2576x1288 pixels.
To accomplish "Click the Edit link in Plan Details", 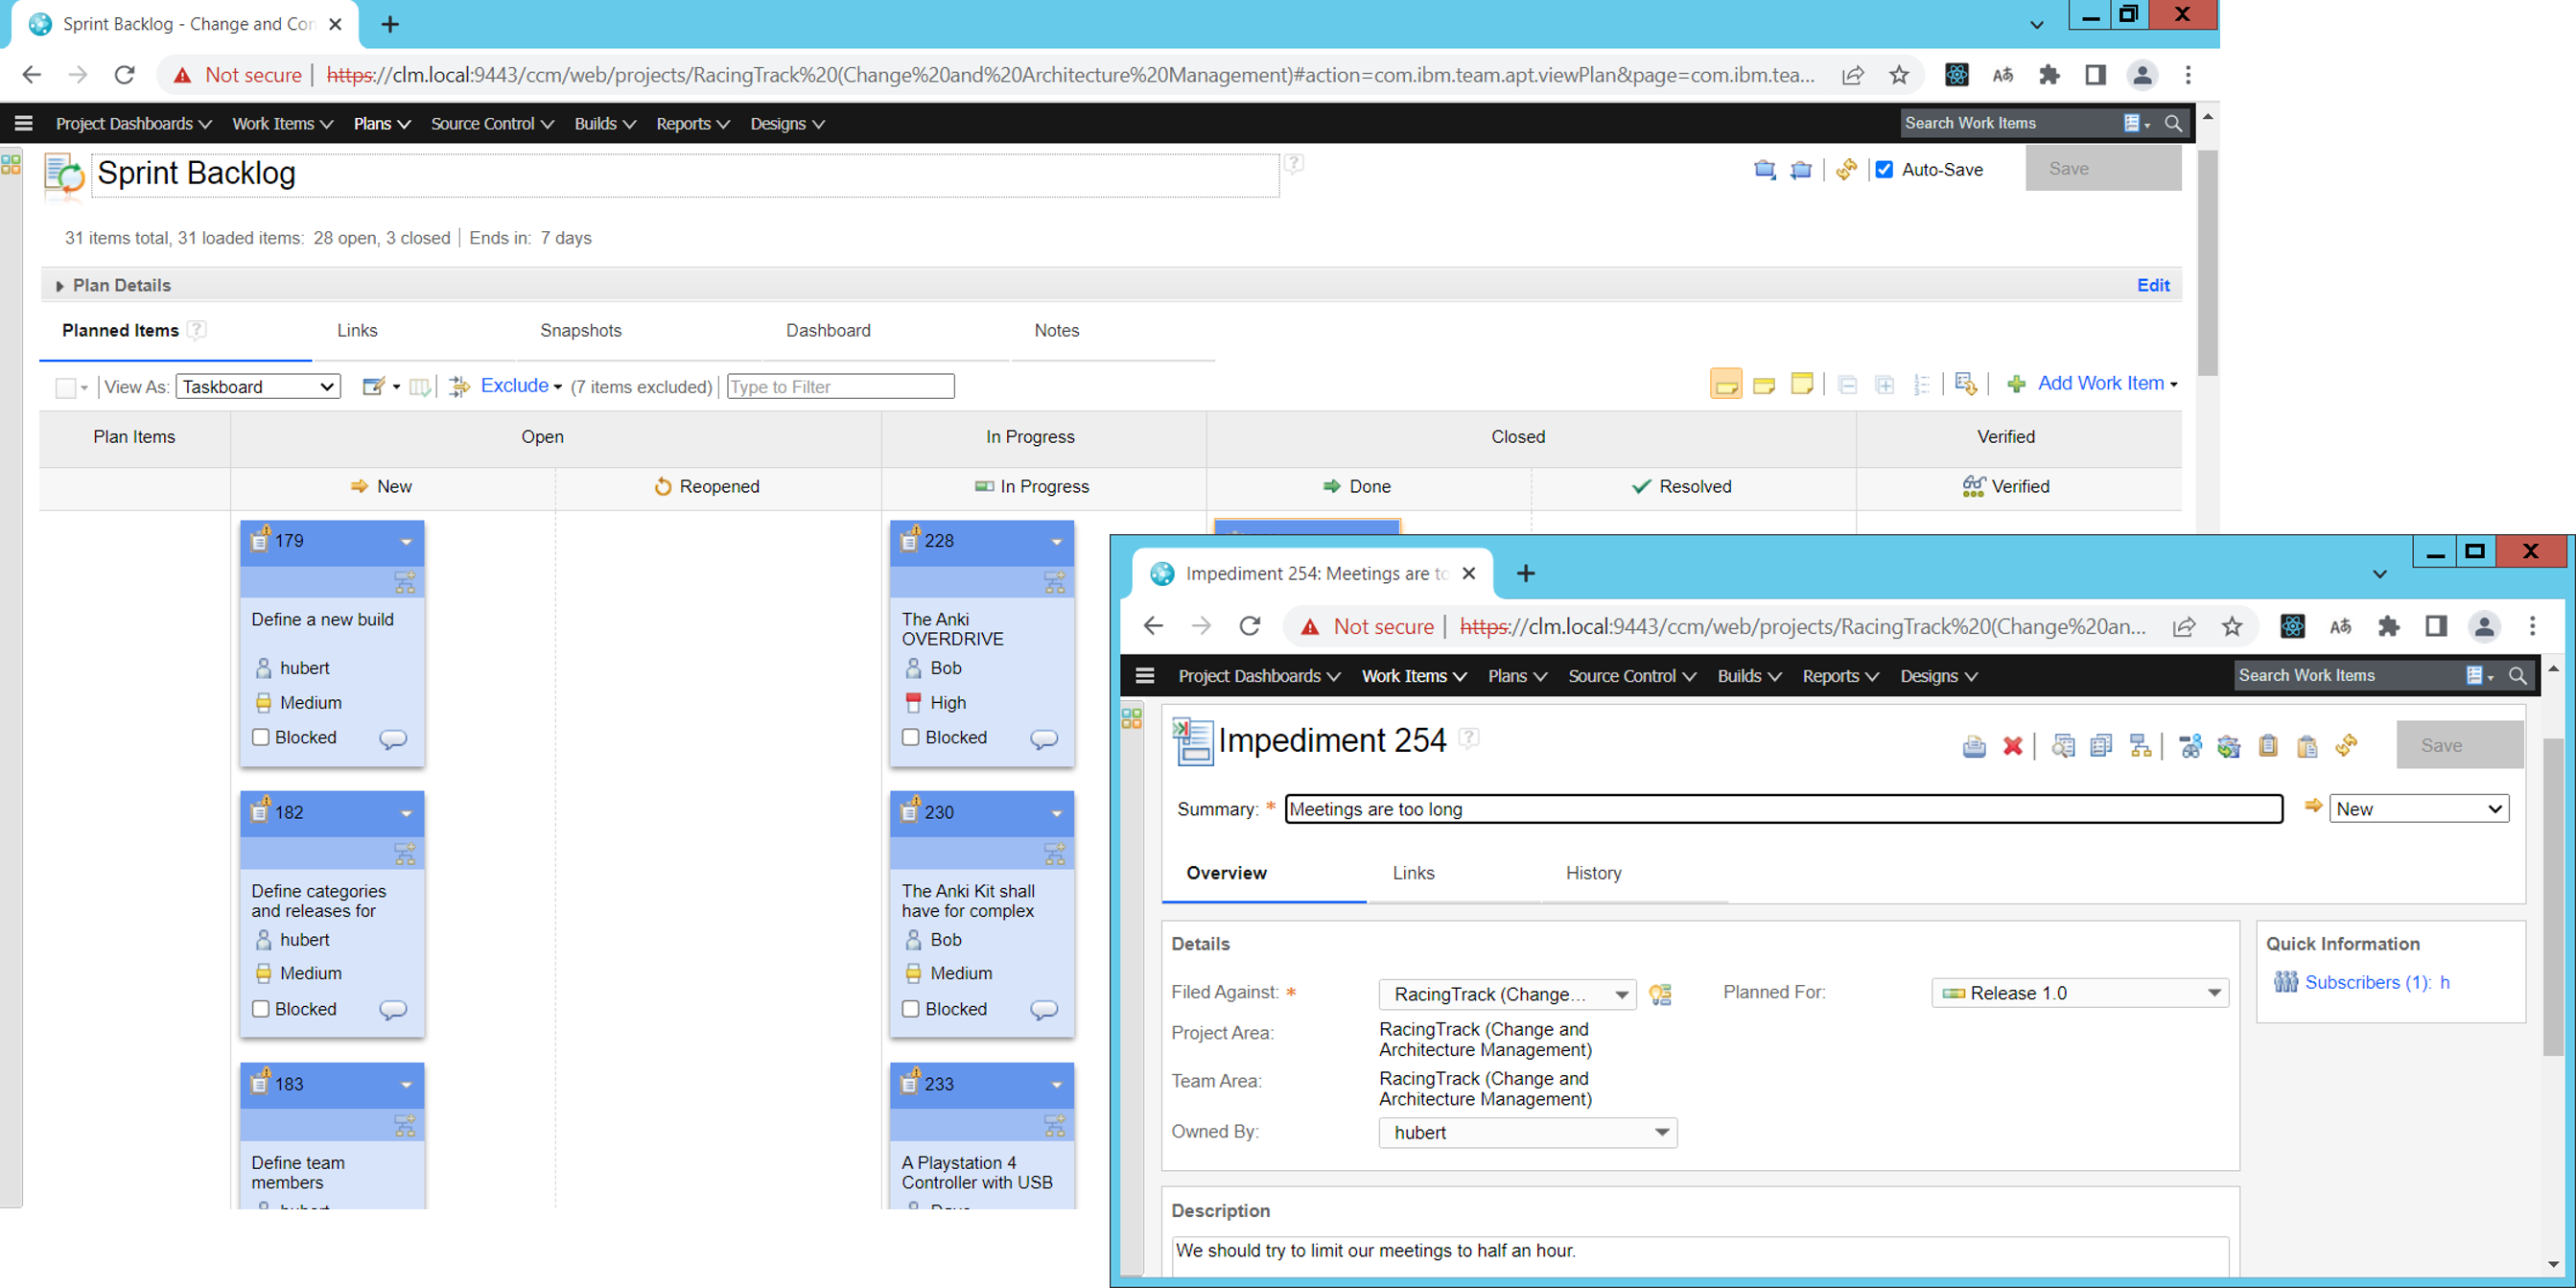I will 2152,286.
